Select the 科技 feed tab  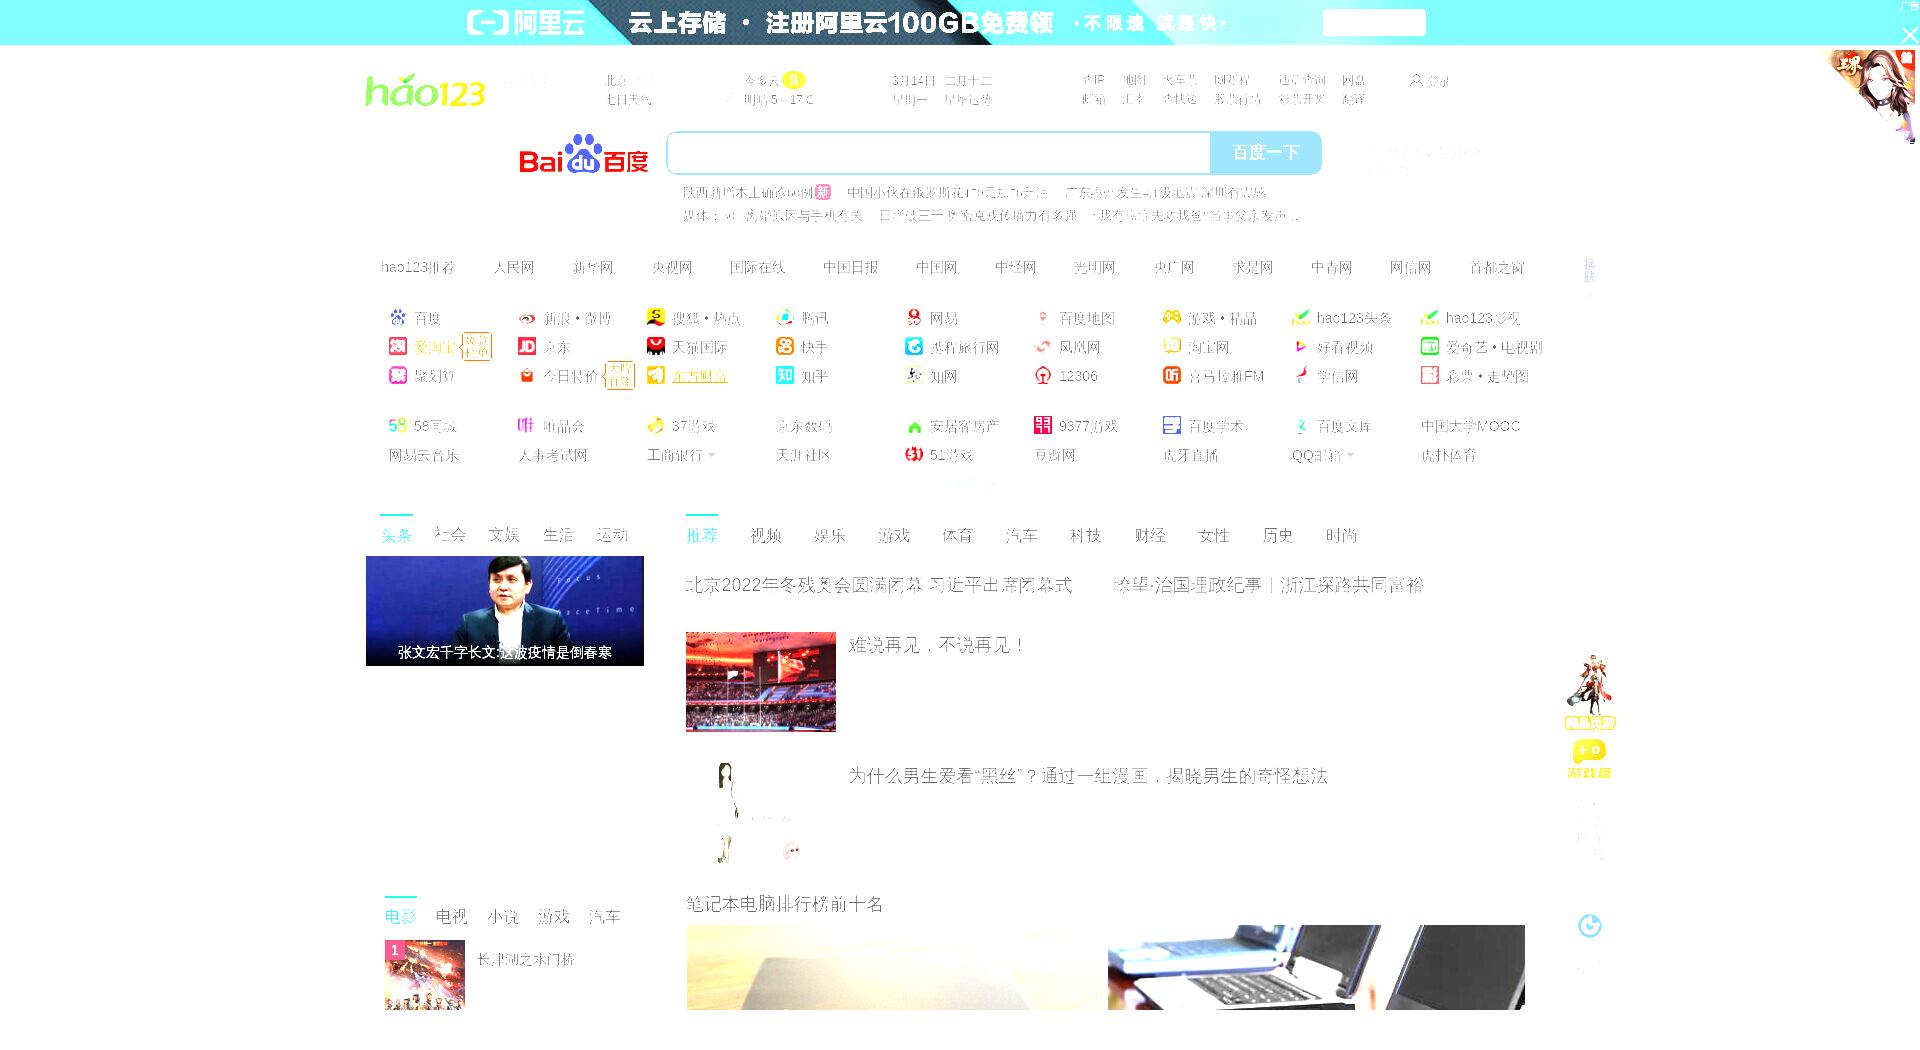(1085, 536)
